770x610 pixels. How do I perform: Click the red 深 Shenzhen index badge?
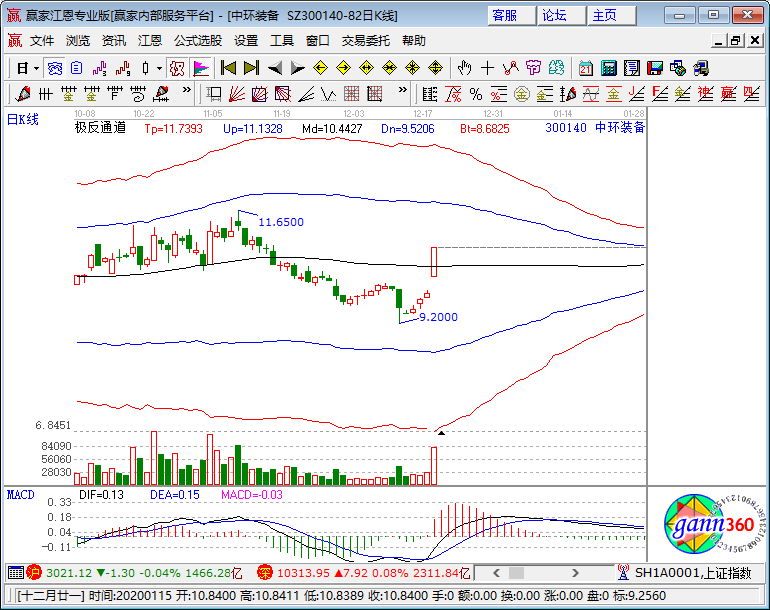tap(265, 572)
